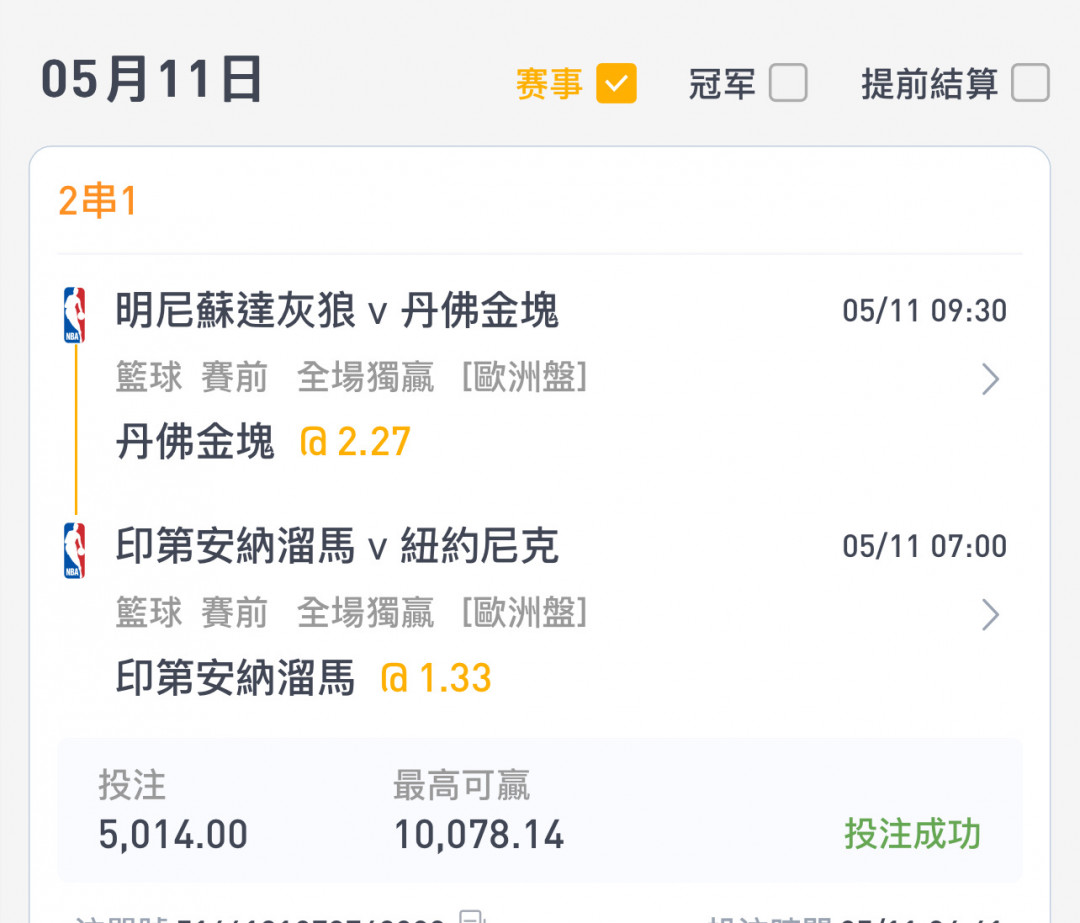The image size is (1080, 923).
Task: Click the 提前結算 filter label
Action: (x=929, y=84)
